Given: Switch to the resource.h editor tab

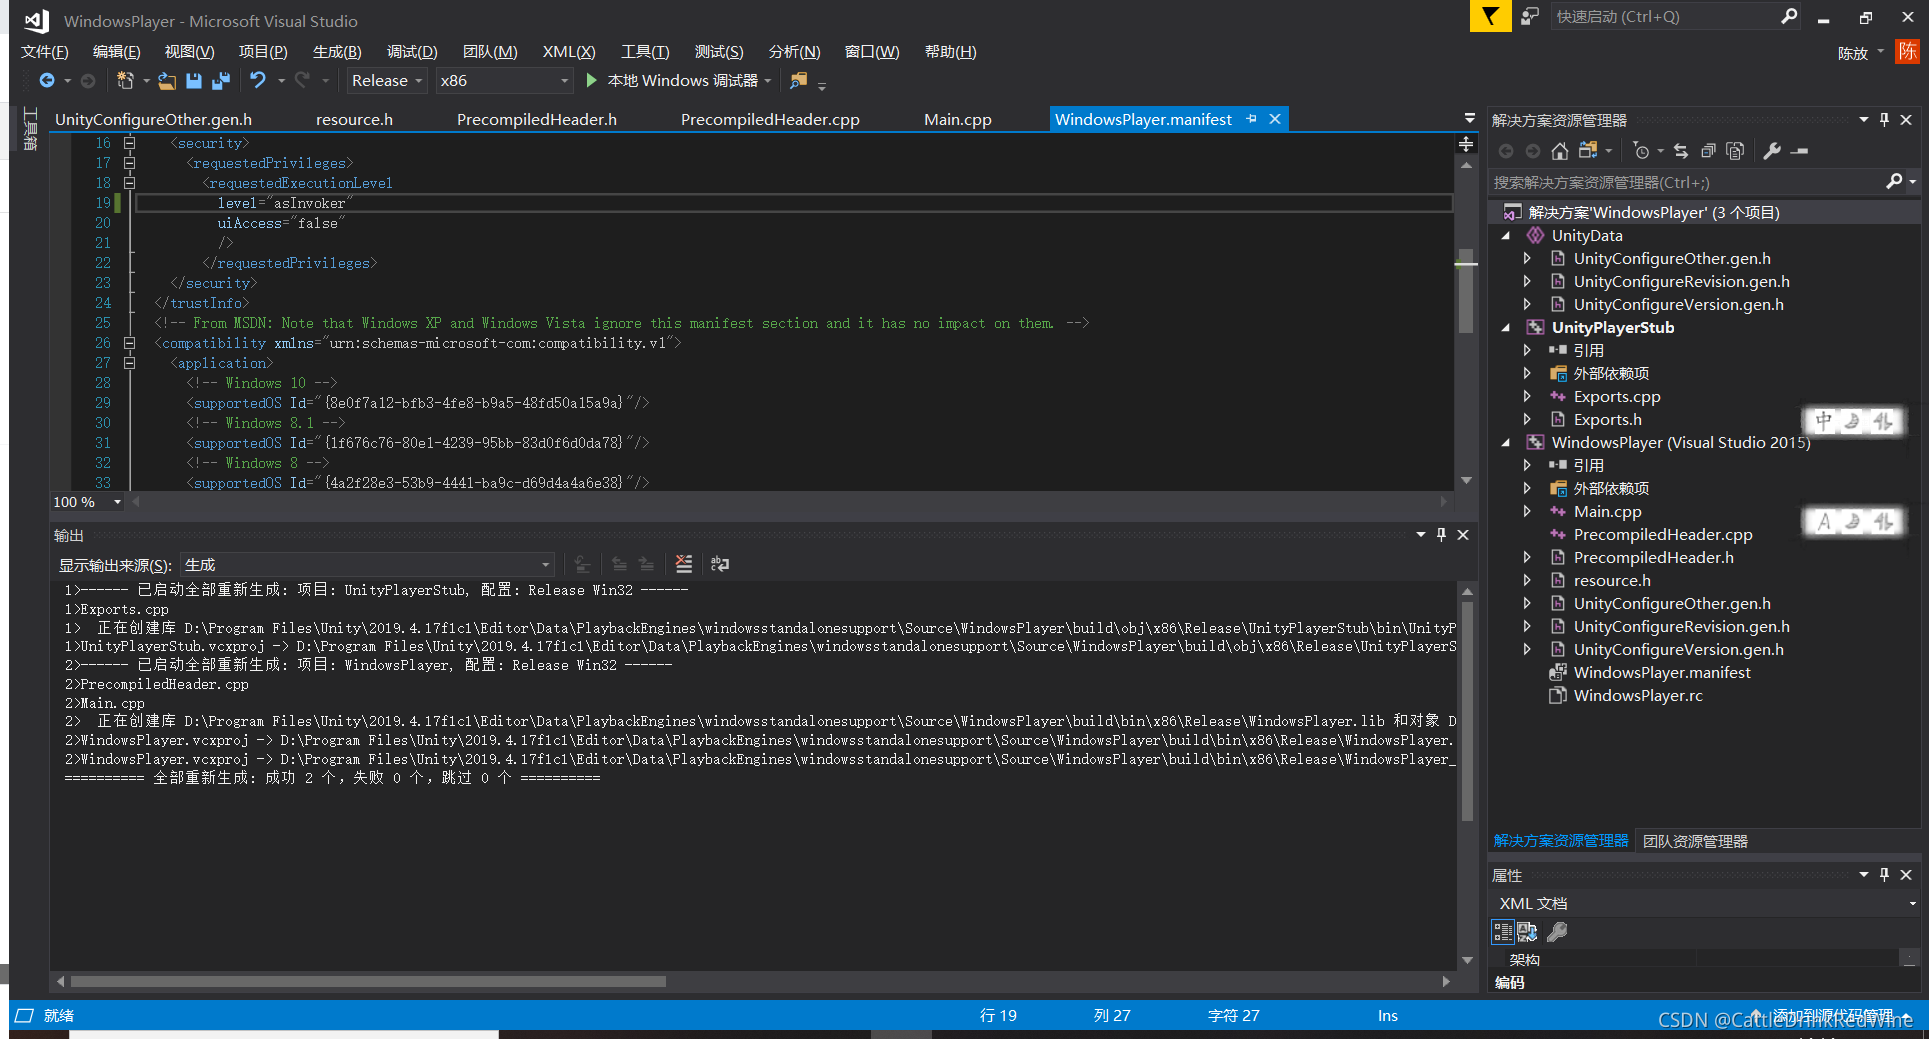Looking at the screenshot, I should coord(354,119).
